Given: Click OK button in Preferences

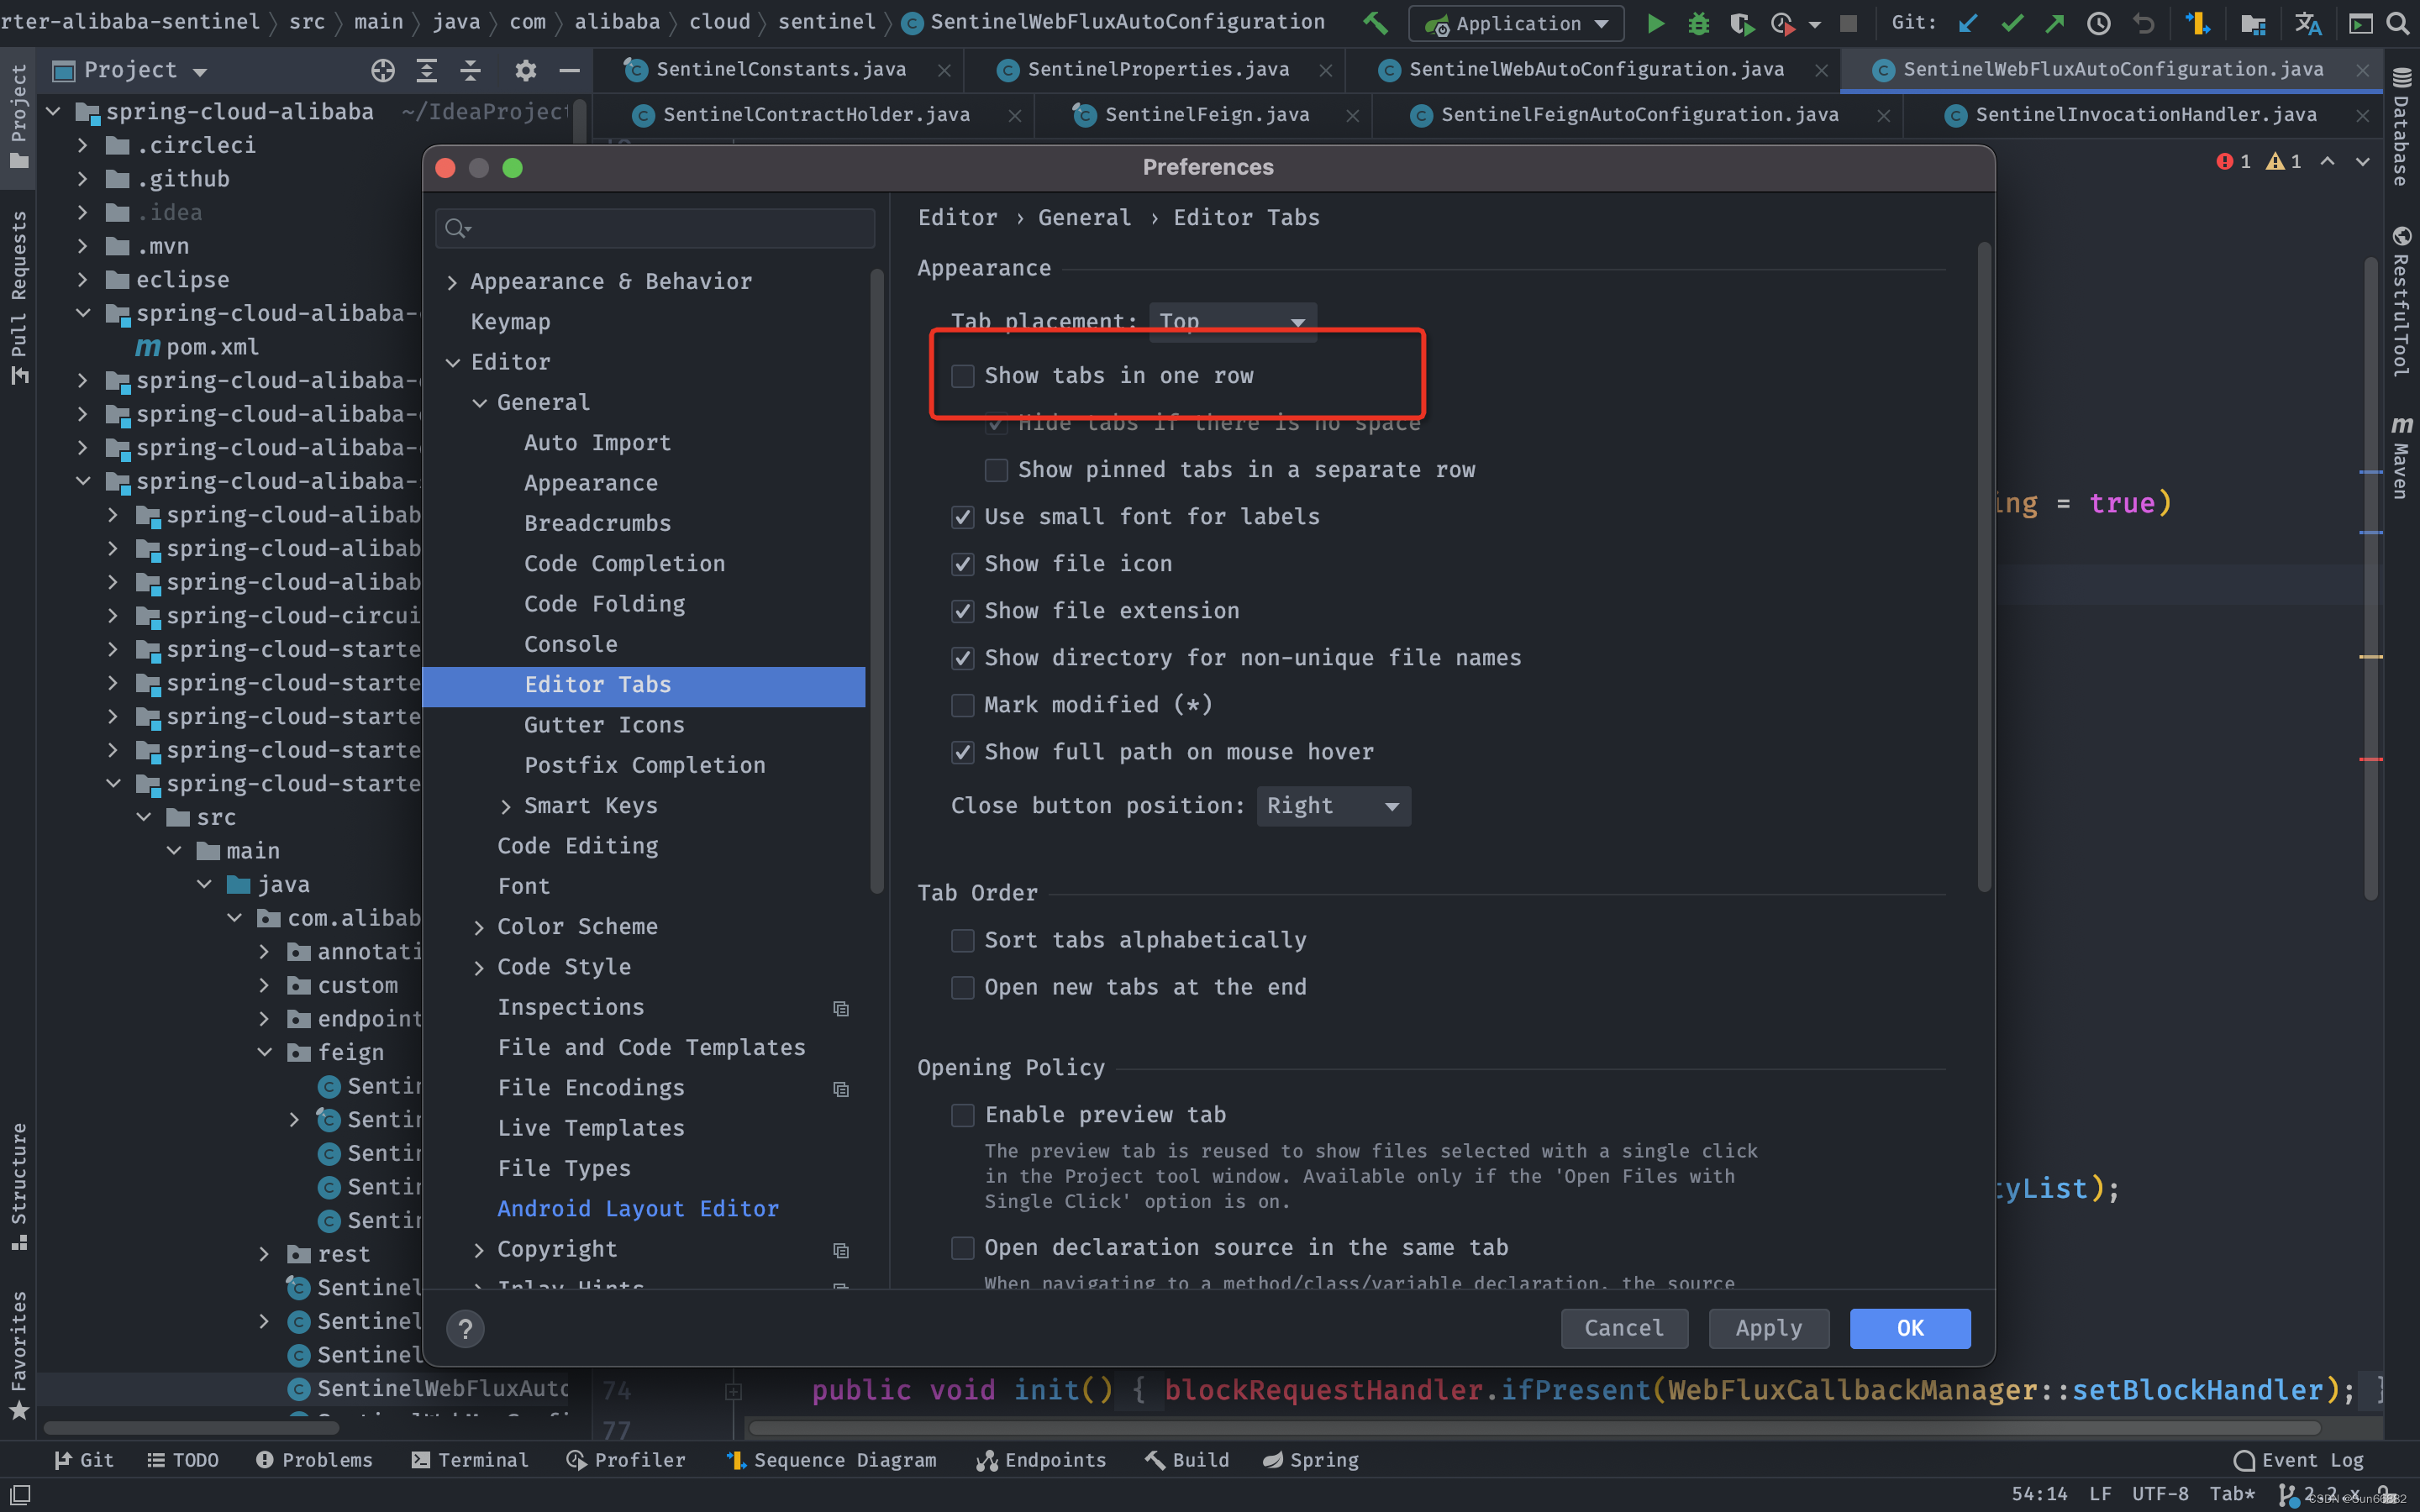Looking at the screenshot, I should [1910, 1328].
